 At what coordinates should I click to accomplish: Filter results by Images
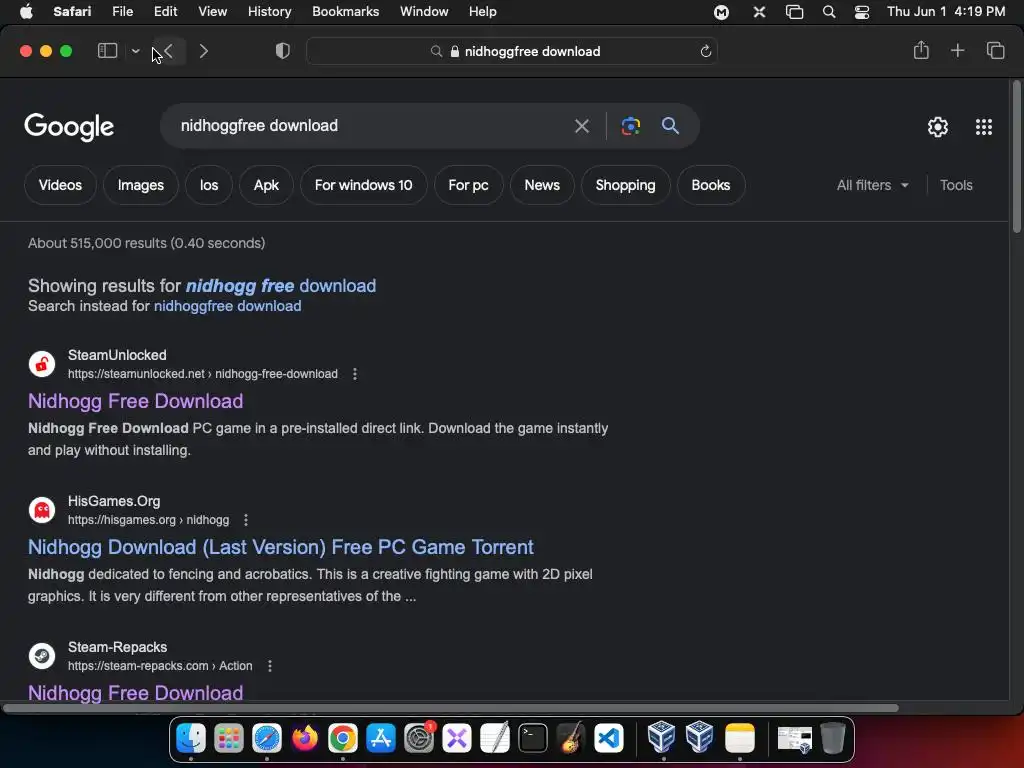(x=140, y=185)
